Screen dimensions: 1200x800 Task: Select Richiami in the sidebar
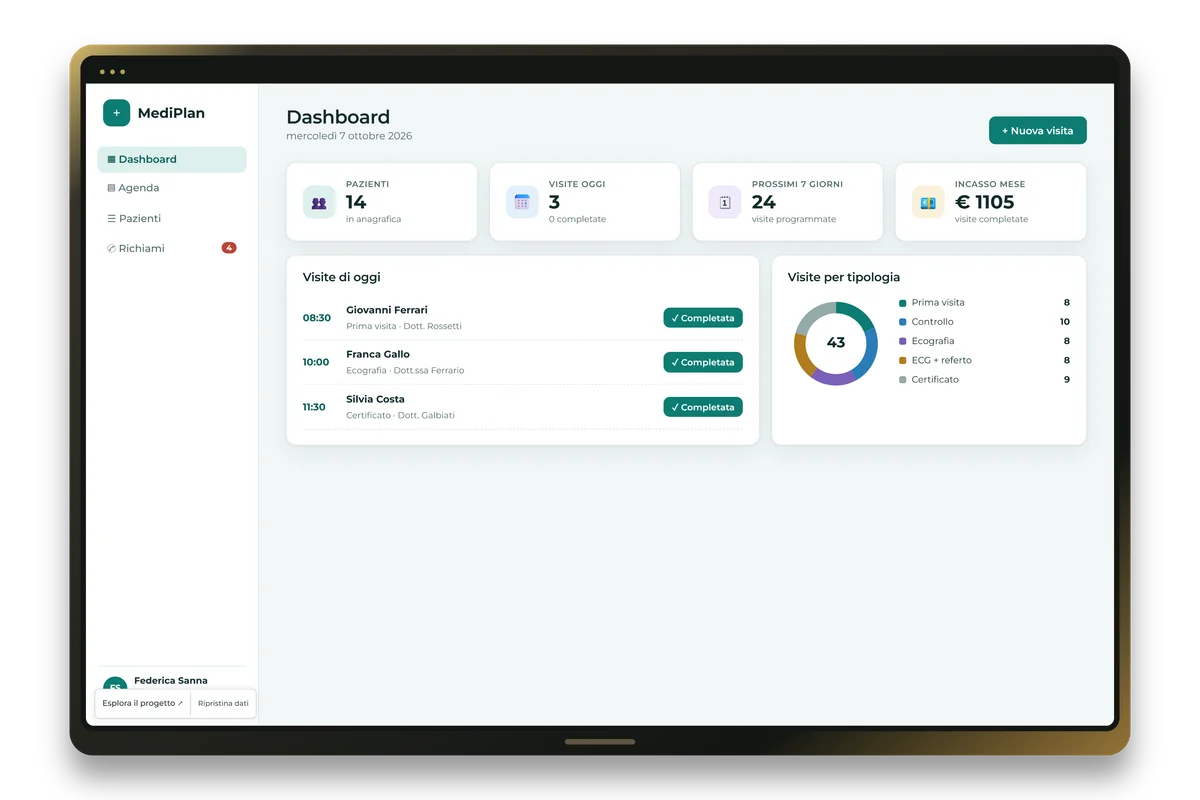pos(172,248)
